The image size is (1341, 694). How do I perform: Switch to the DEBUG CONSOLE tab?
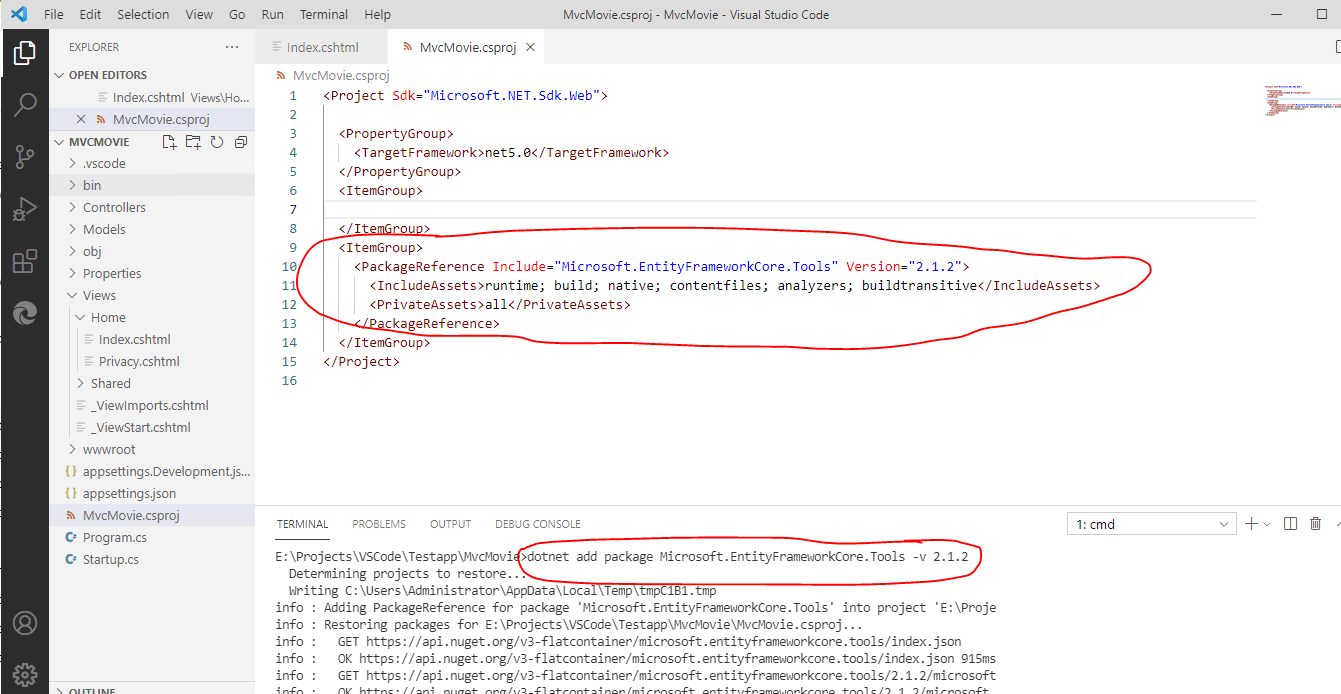coord(537,524)
